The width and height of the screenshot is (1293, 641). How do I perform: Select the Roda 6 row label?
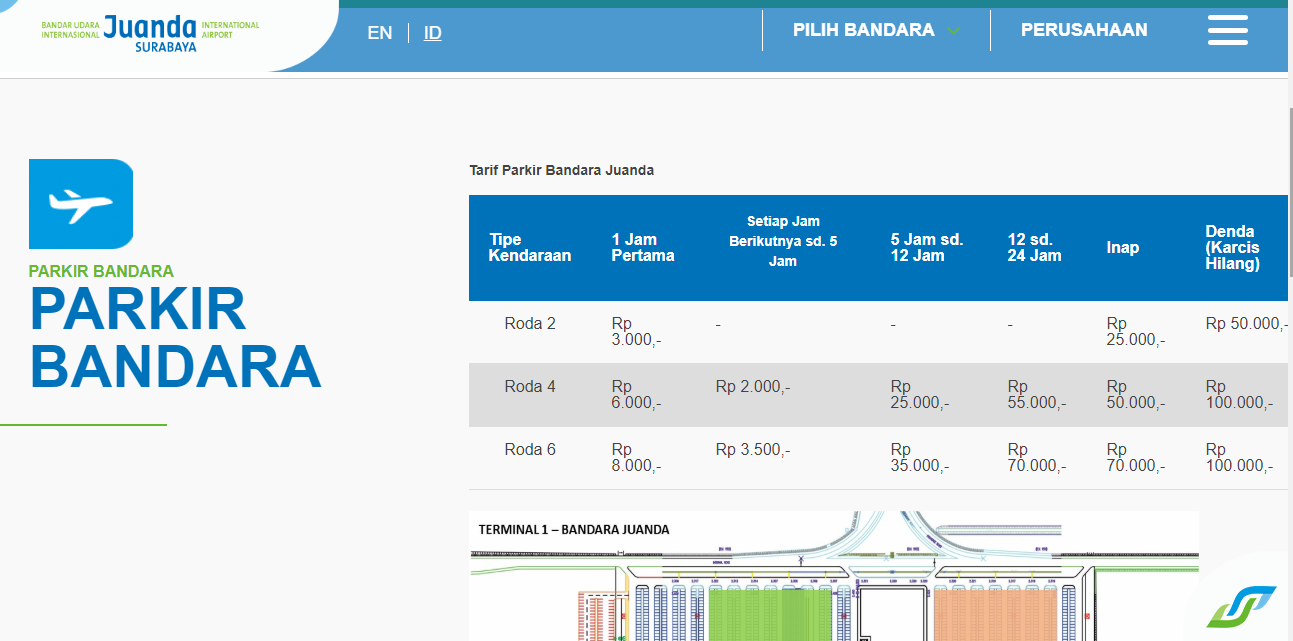(x=530, y=450)
